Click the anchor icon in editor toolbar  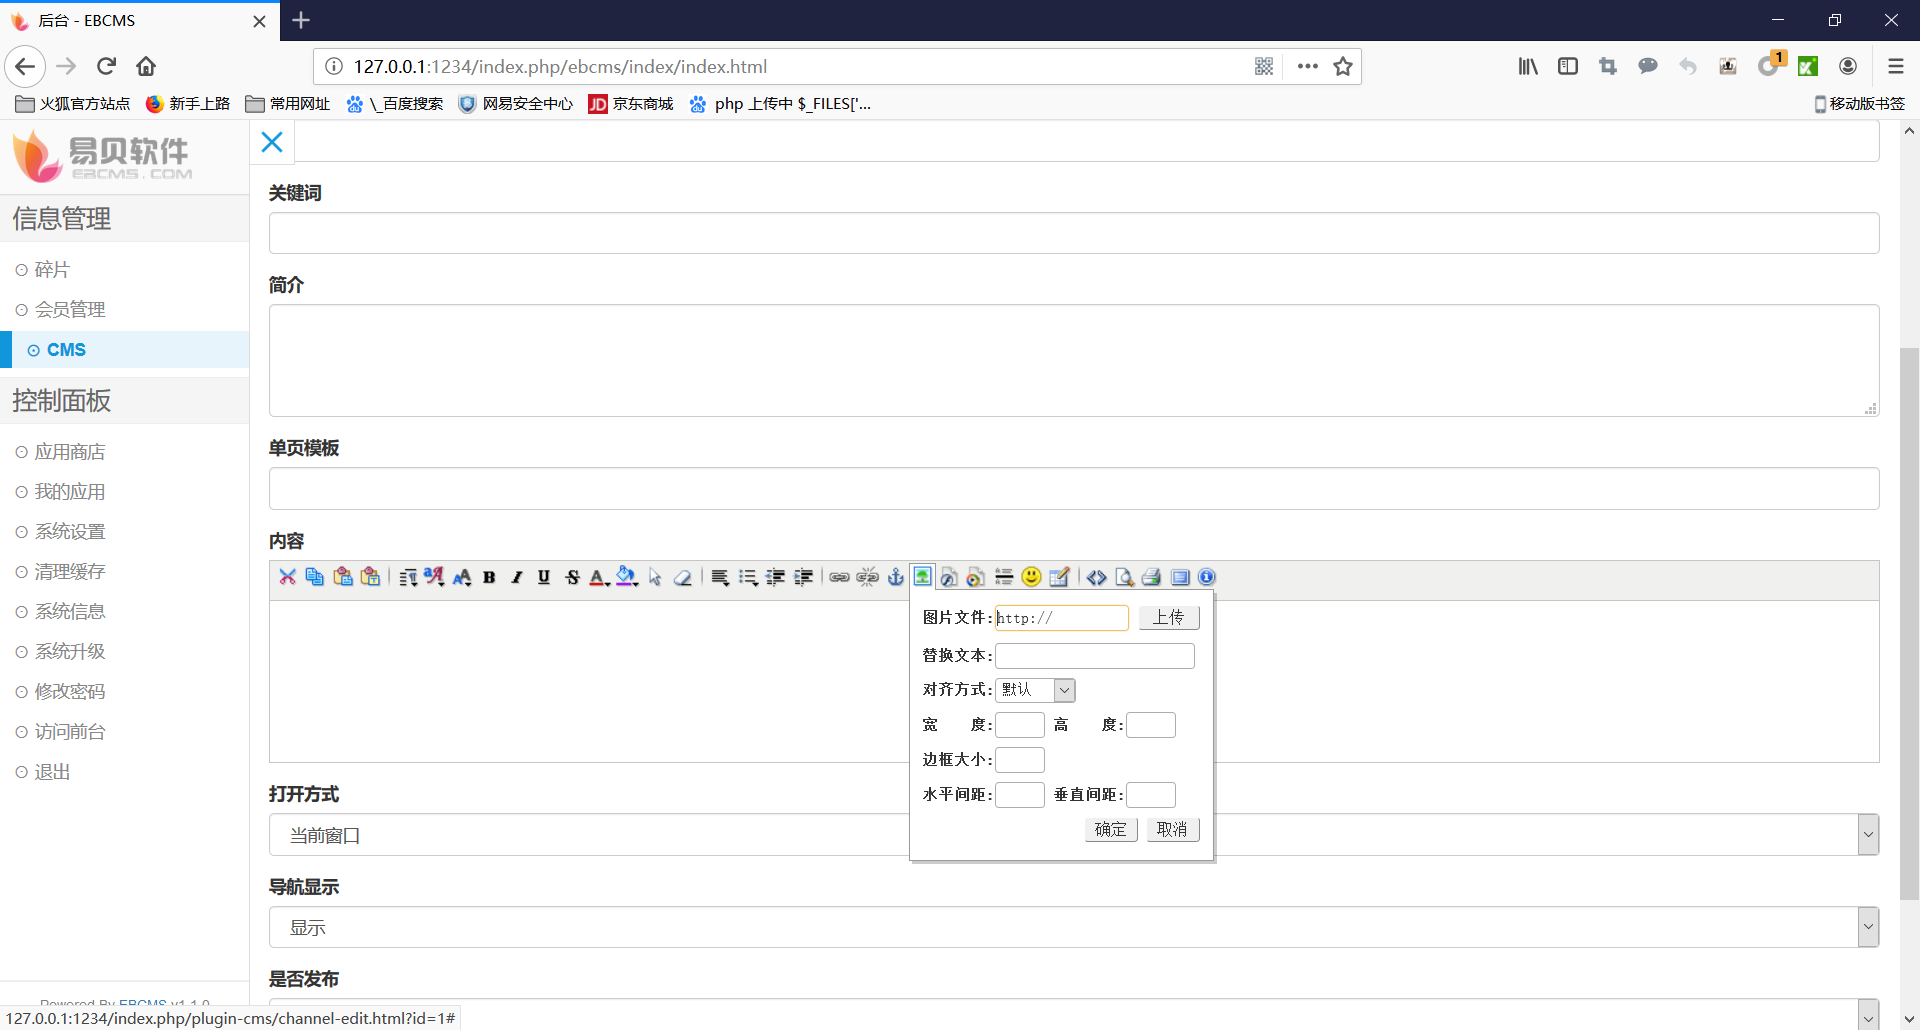click(x=896, y=577)
